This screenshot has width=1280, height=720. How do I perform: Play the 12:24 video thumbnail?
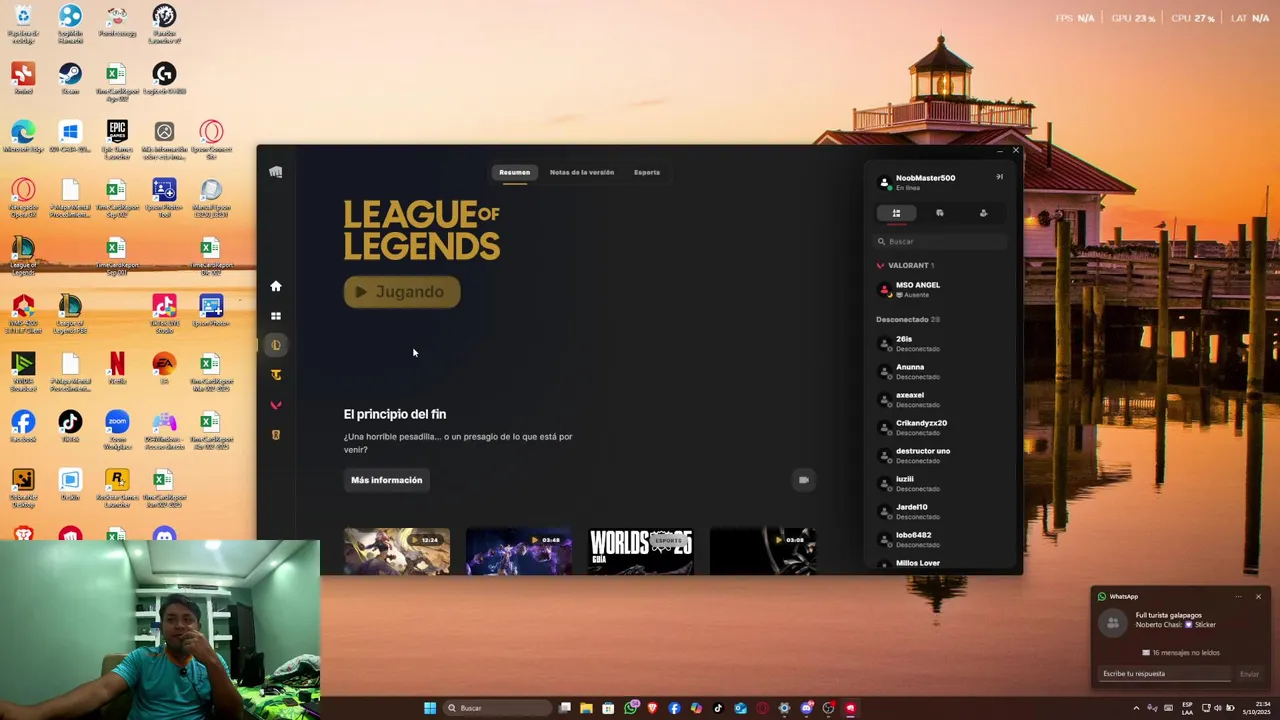(397, 551)
